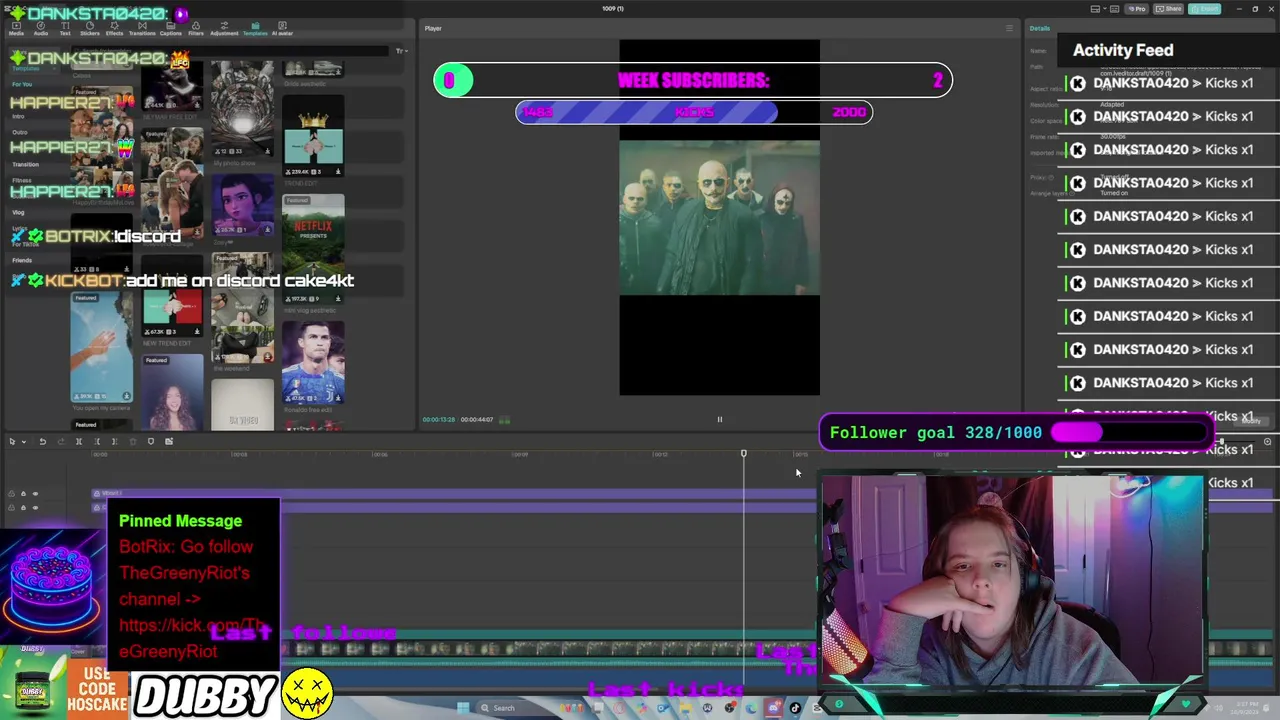
Task: Open the Effects panel icon
Action: [114, 27]
